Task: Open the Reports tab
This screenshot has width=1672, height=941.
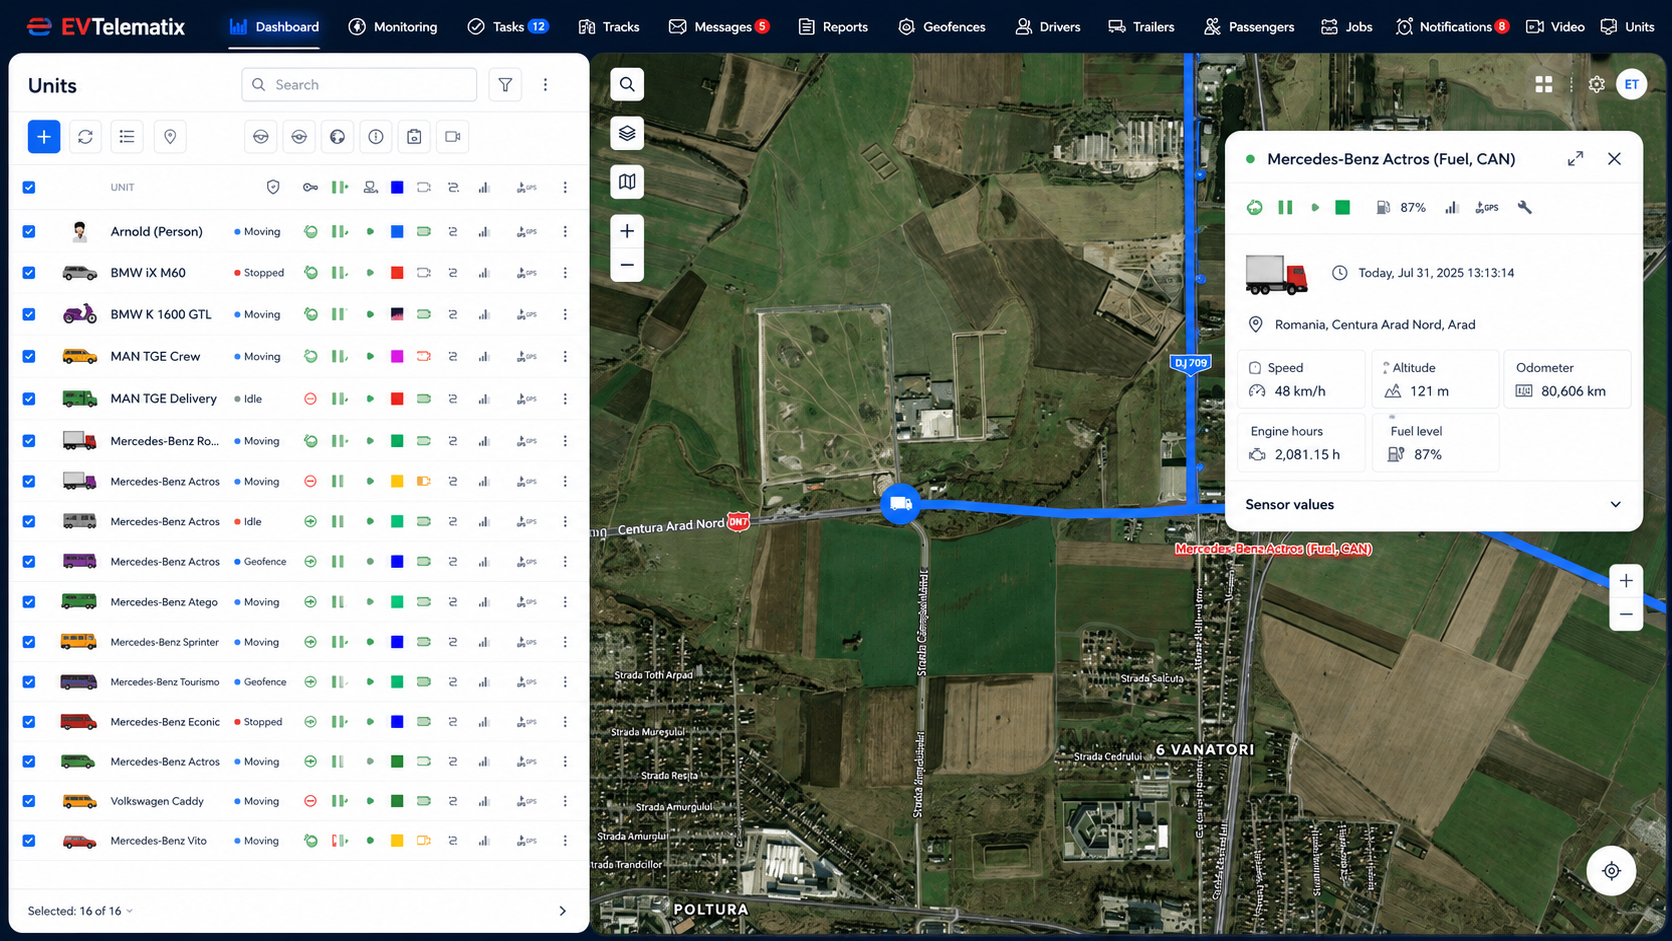Action: (x=833, y=27)
